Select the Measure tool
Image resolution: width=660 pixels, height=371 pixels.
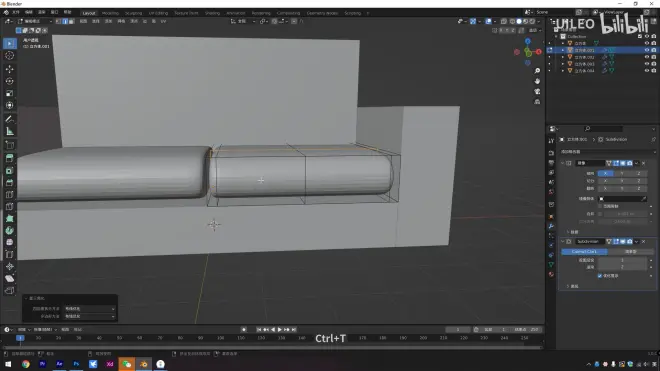coord(10,131)
